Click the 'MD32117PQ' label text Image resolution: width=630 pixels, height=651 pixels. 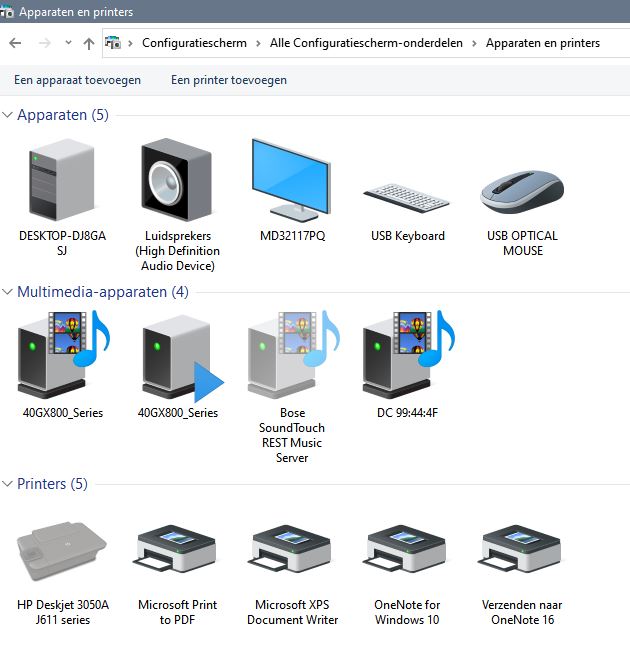click(292, 236)
